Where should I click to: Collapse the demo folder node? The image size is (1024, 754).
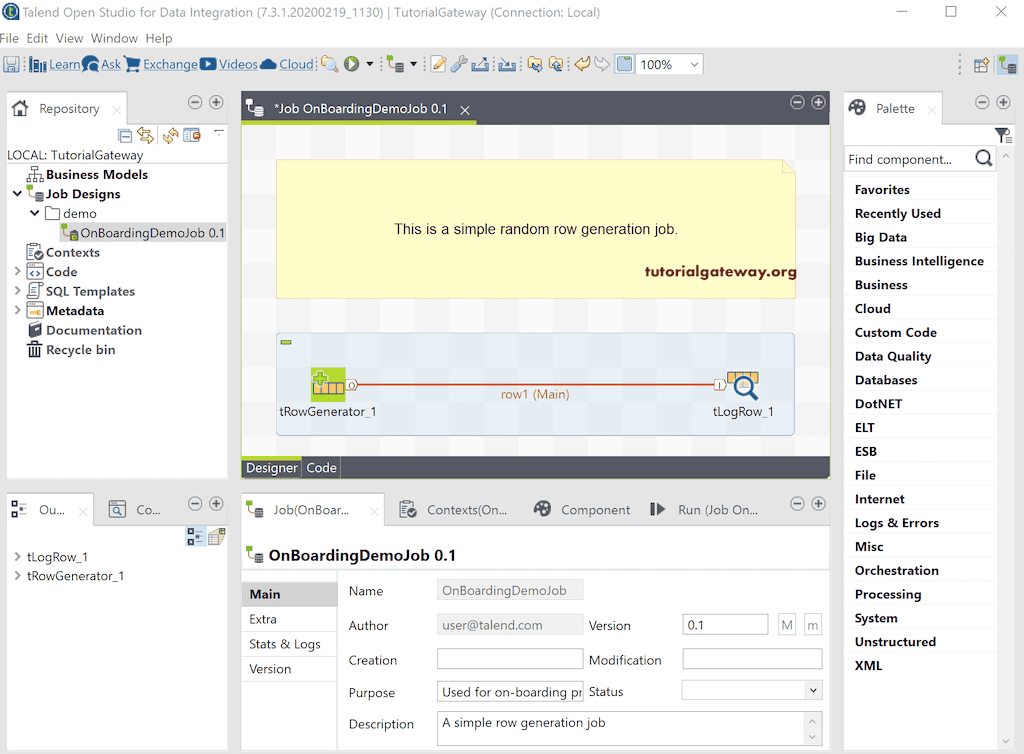(35, 213)
